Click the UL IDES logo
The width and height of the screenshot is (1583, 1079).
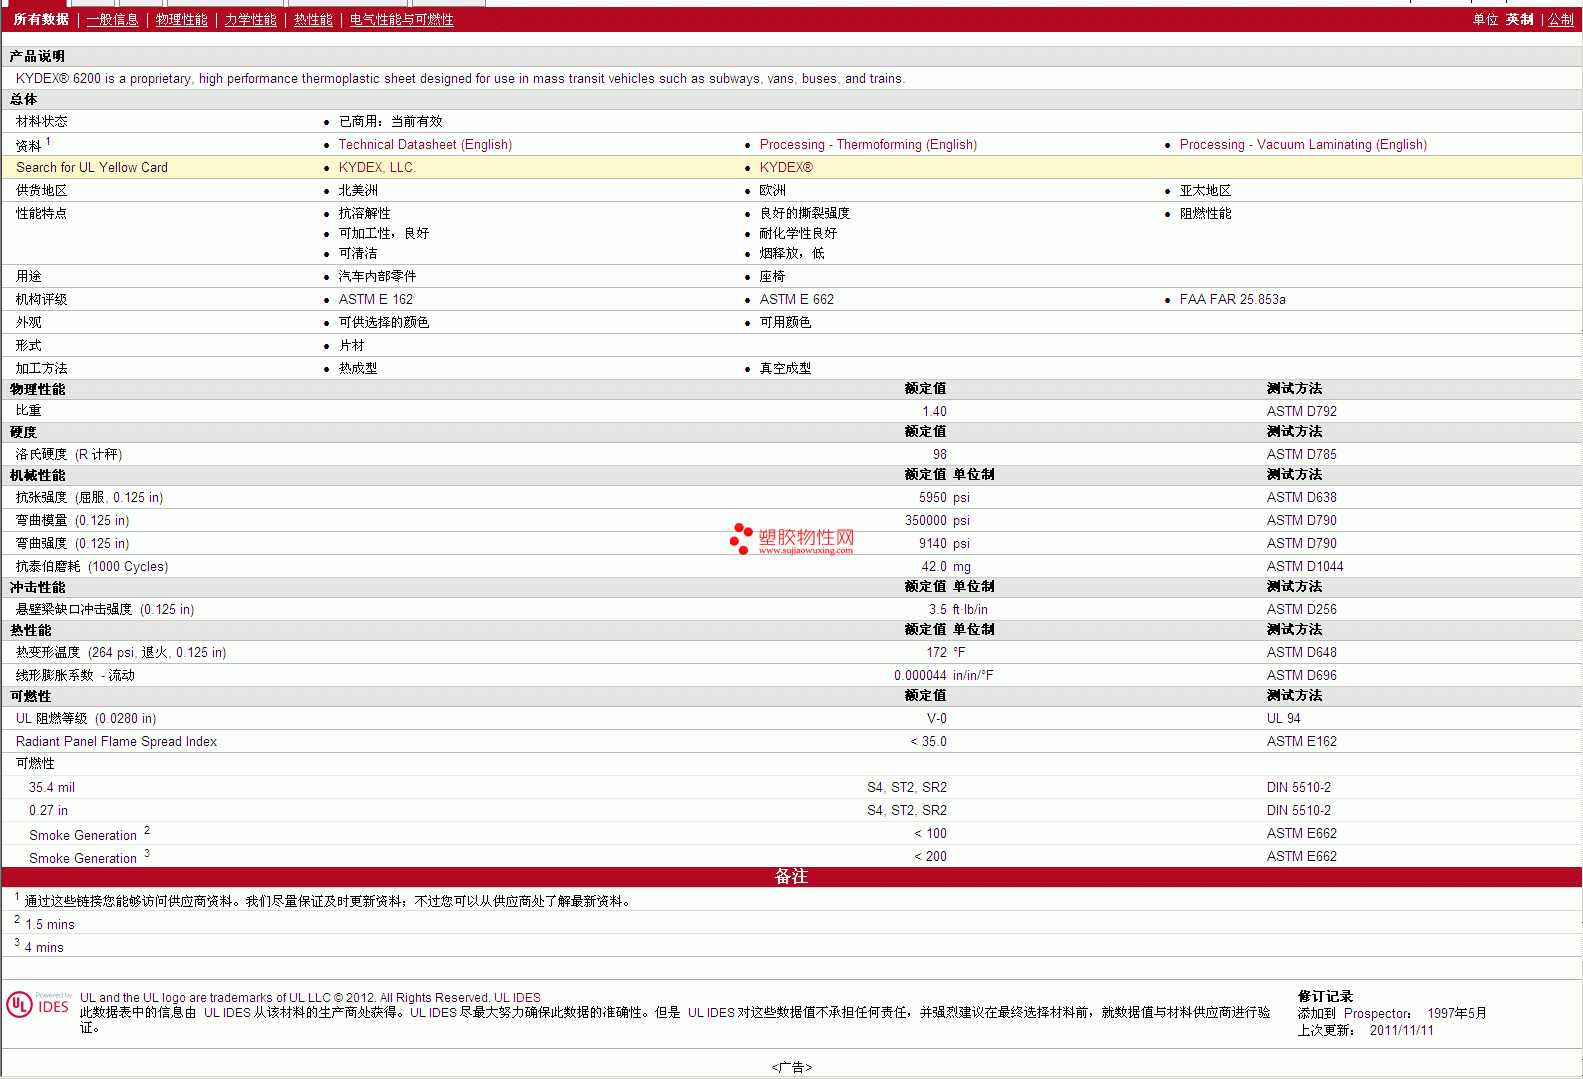point(39,1004)
